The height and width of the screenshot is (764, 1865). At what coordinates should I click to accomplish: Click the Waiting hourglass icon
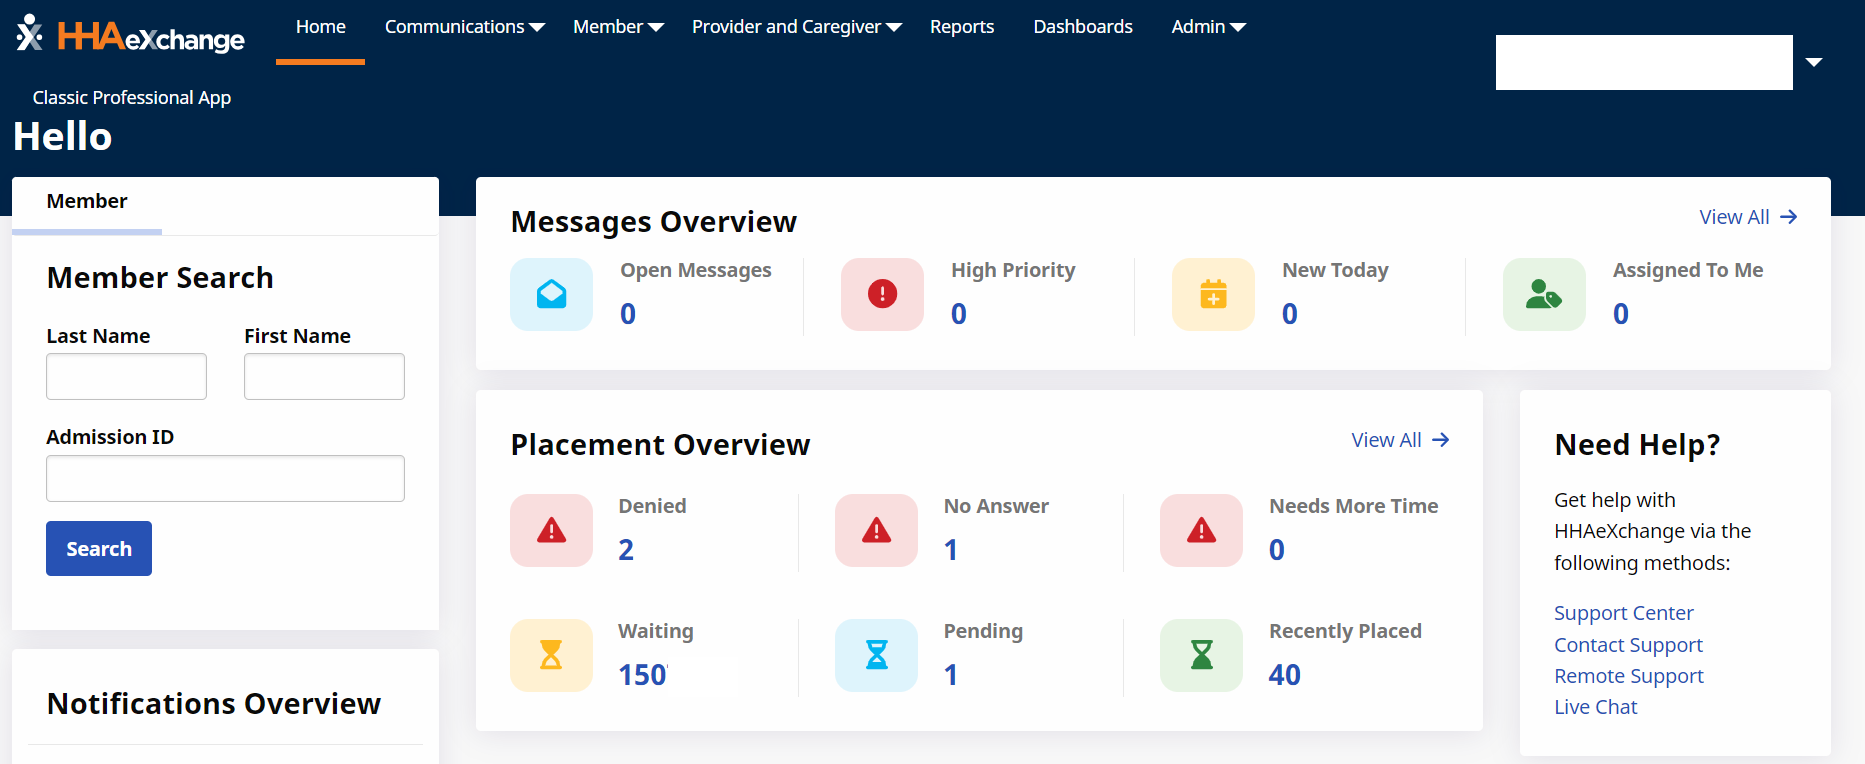point(551,655)
